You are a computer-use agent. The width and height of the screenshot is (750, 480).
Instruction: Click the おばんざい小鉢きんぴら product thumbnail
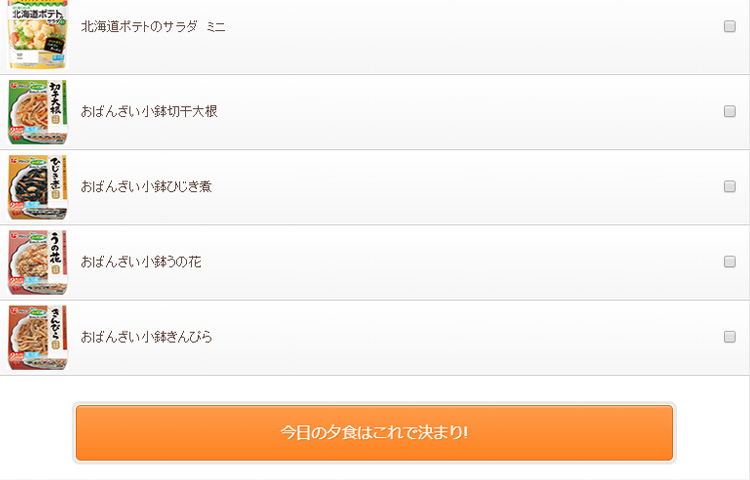pyautogui.click(x=37, y=338)
